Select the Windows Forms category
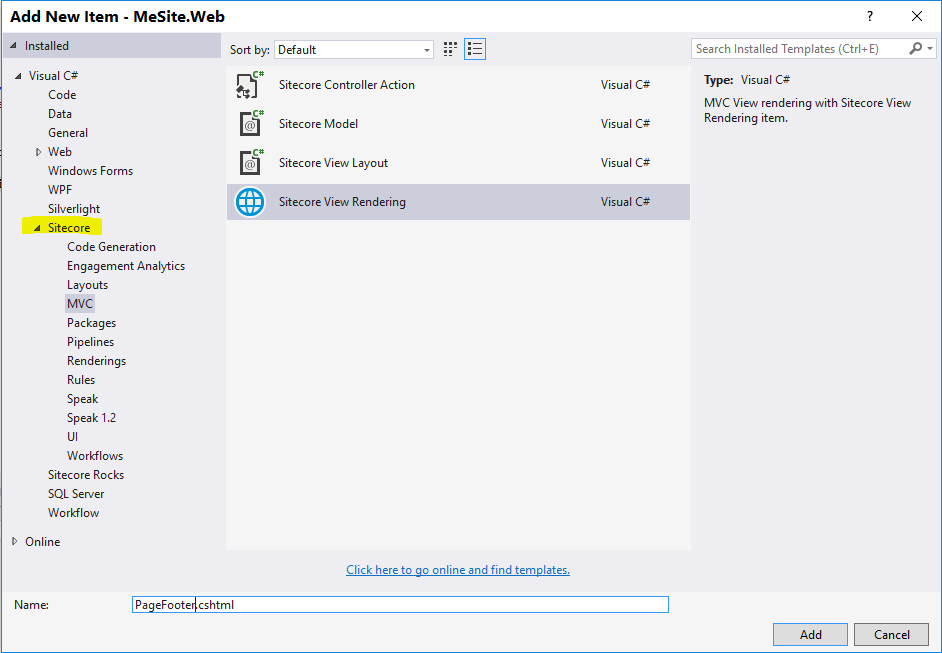942x653 pixels. [x=90, y=171]
